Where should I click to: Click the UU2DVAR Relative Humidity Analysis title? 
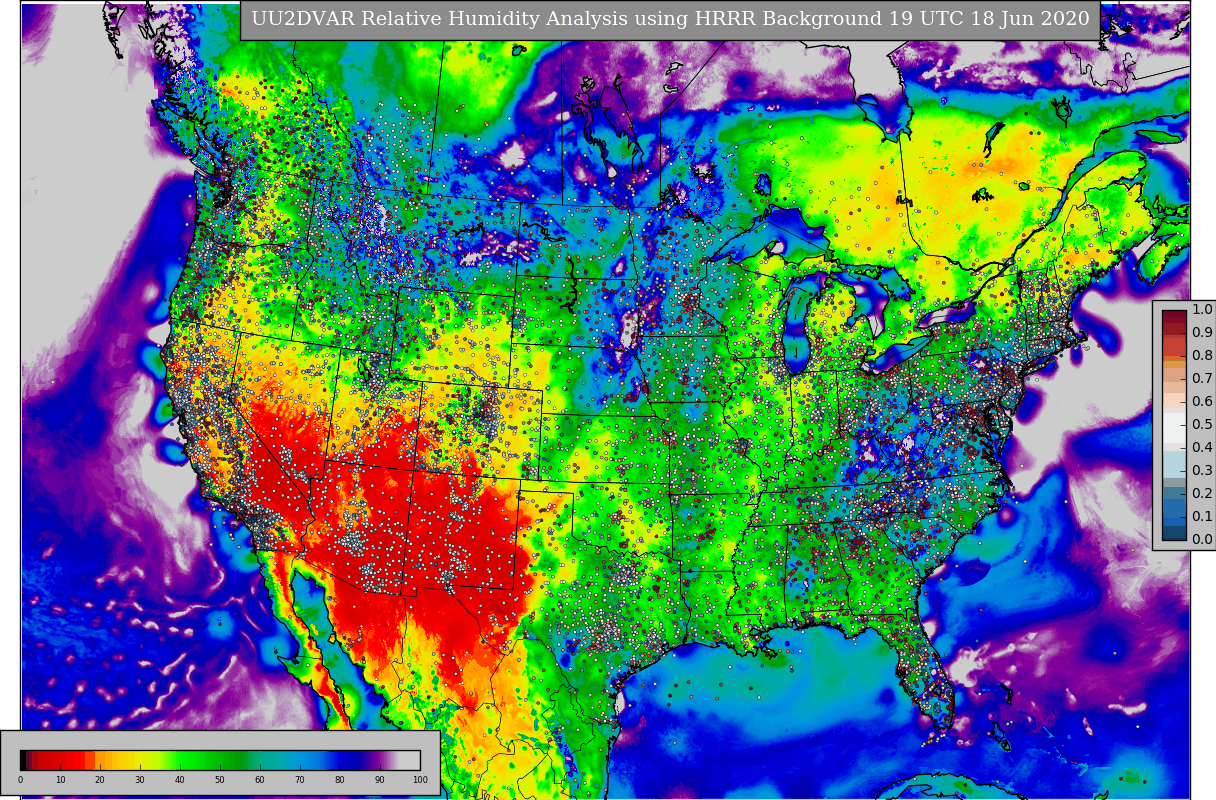670,20
